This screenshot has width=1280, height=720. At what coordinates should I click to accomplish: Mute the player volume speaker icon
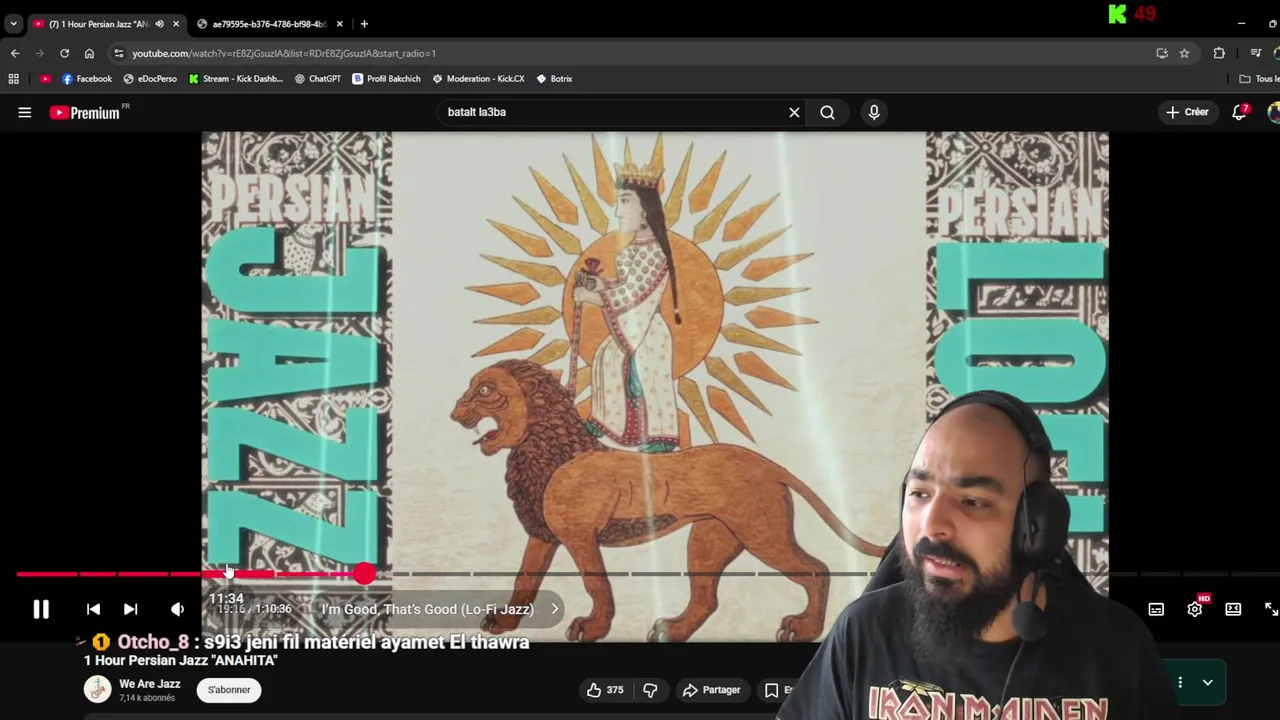tap(177, 609)
